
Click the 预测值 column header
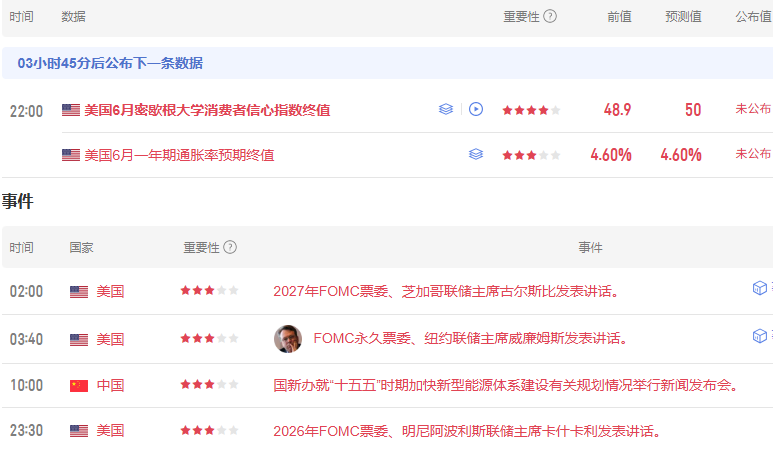point(683,17)
